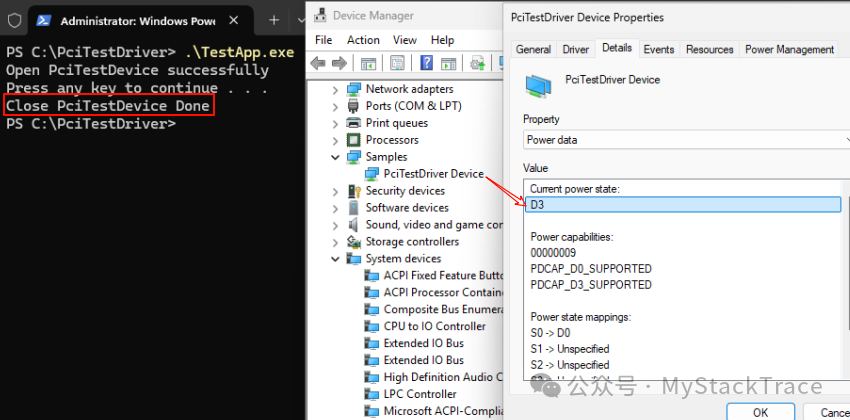The width and height of the screenshot is (850, 420).
Task: Open the File menu in Device Manager
Action: point(324,40)
